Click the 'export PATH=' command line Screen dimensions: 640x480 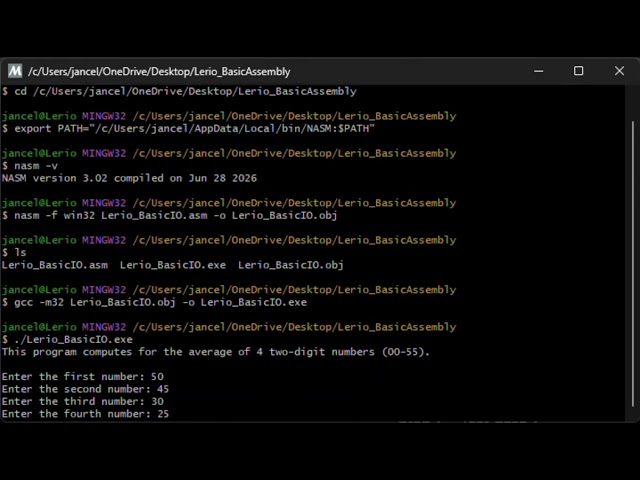point(188,128)
